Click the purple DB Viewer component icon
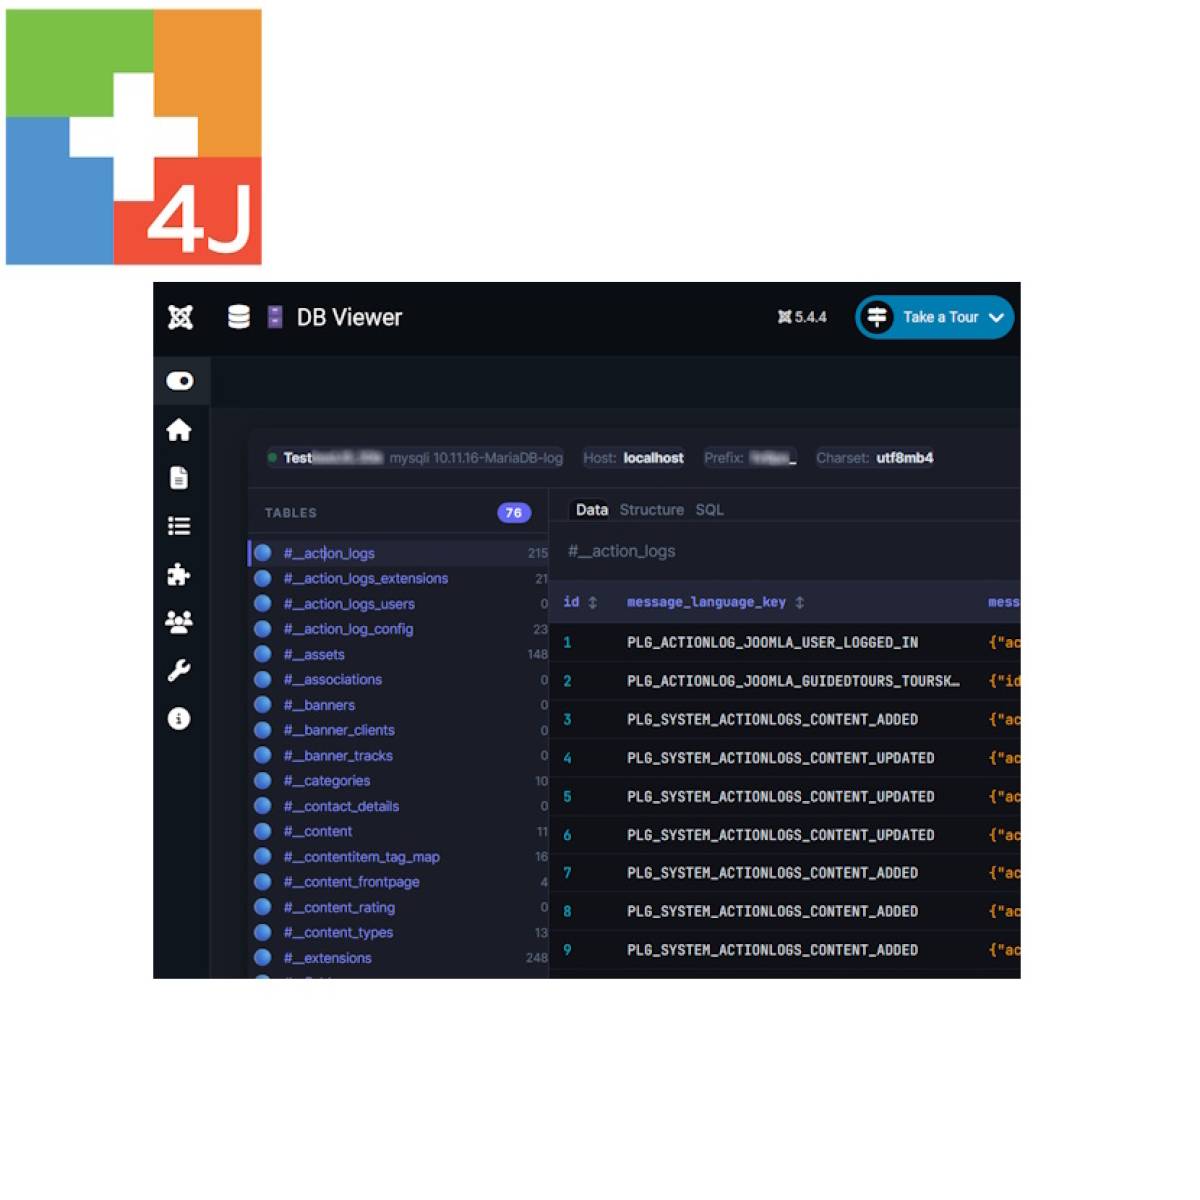The height and width of the screenshot is (1200, 1200). tap(275, 317)
